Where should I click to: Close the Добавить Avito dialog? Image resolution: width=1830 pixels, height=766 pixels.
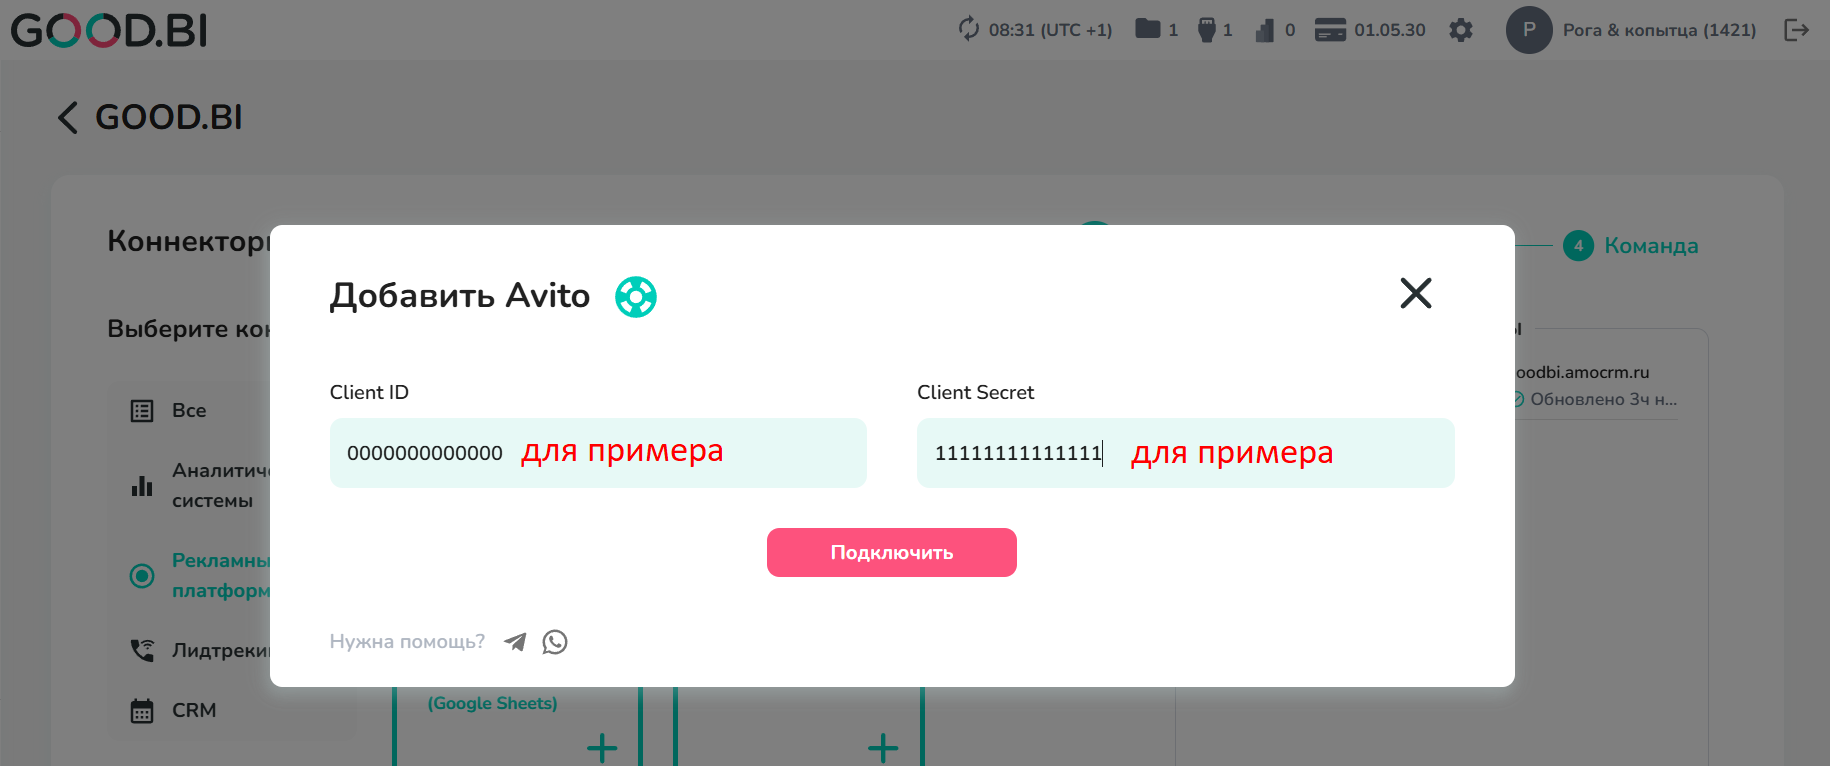(x=1416, y=293)
